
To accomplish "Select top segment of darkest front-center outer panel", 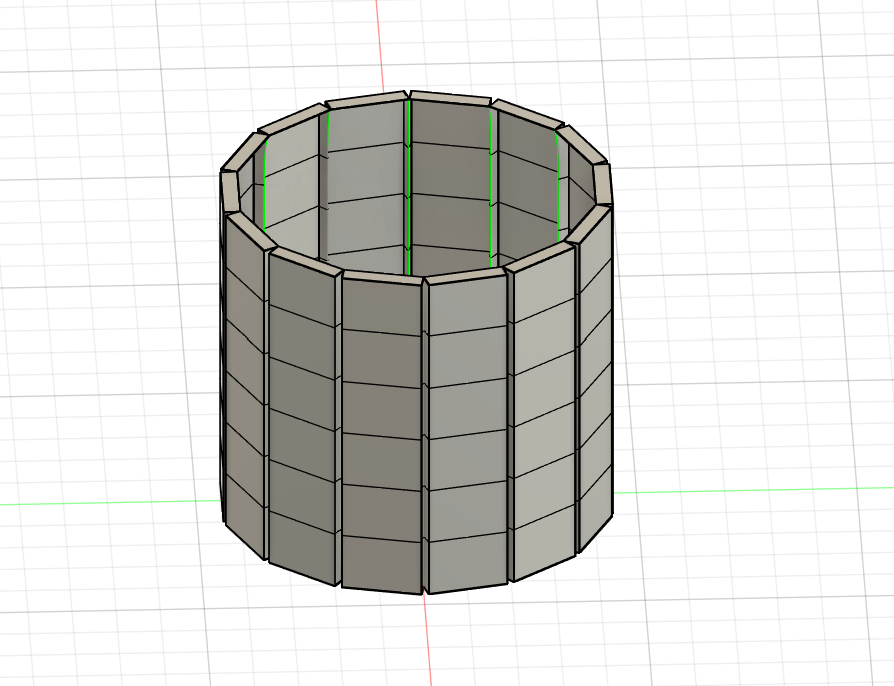I will 382,305.
